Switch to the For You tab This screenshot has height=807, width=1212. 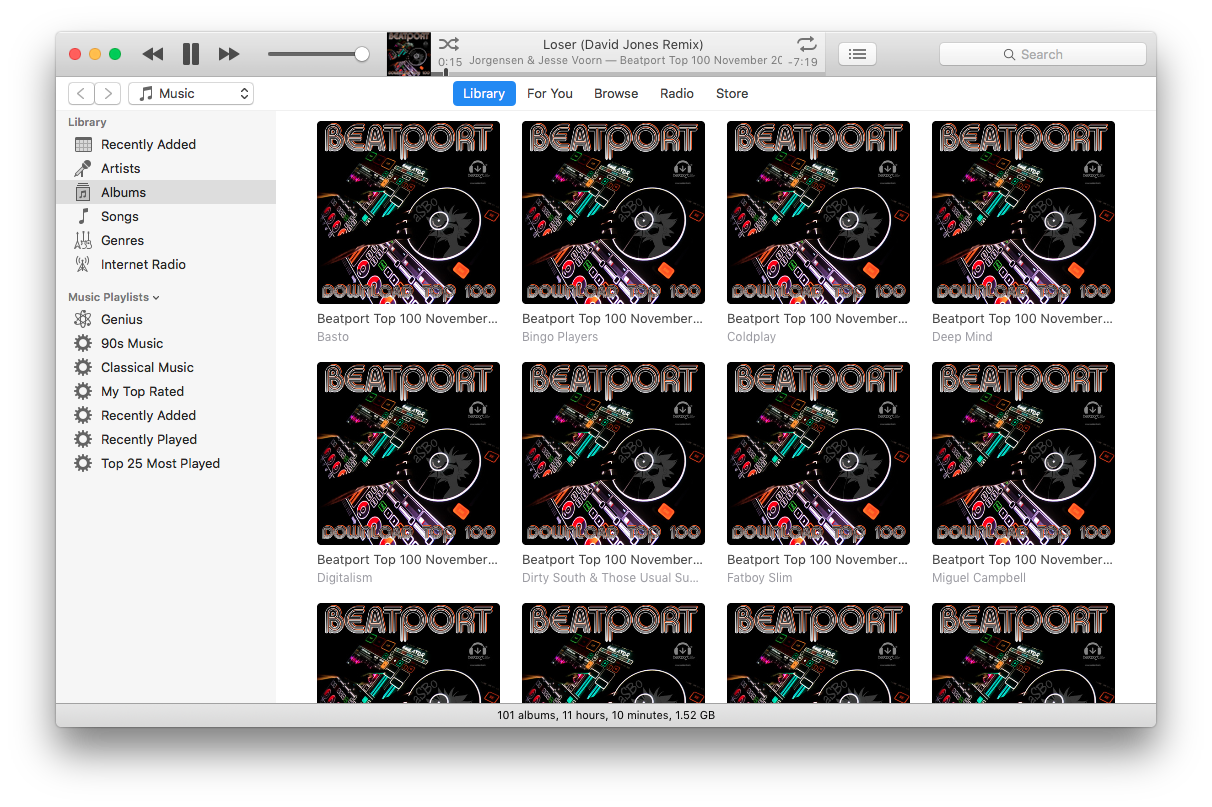[x=550, y=93]
